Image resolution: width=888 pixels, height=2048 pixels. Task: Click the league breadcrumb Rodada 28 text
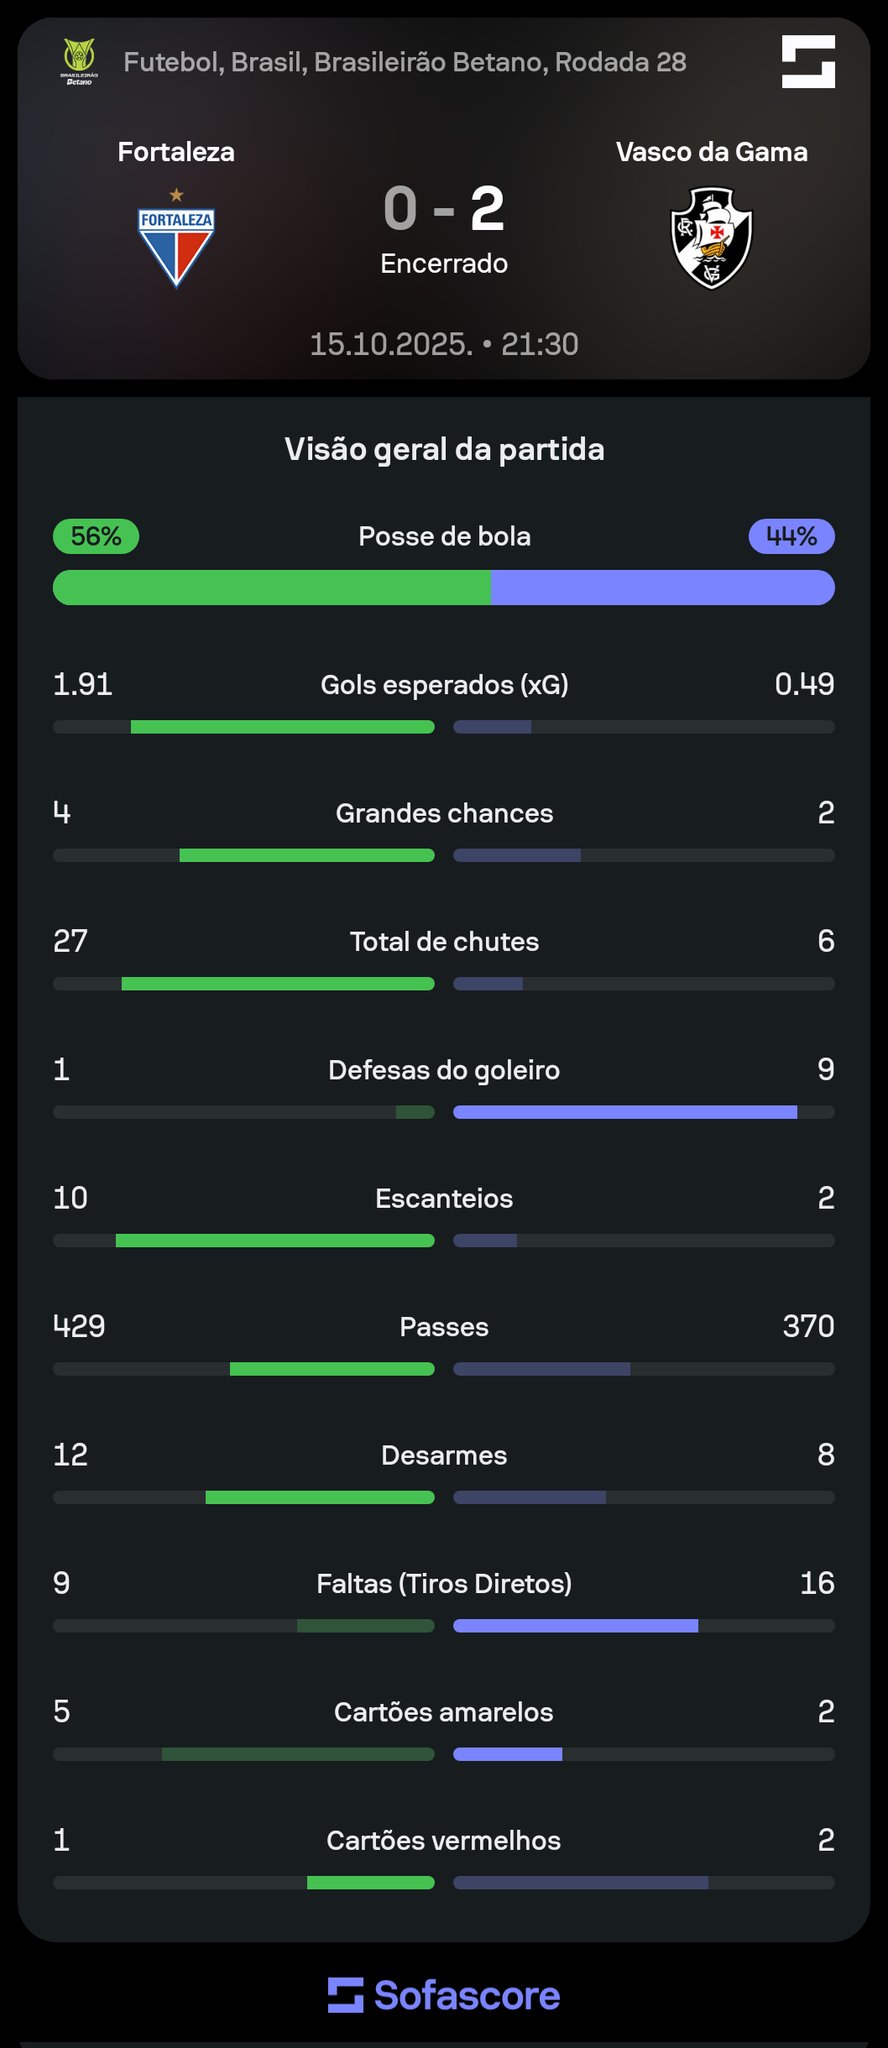[620, 62]
